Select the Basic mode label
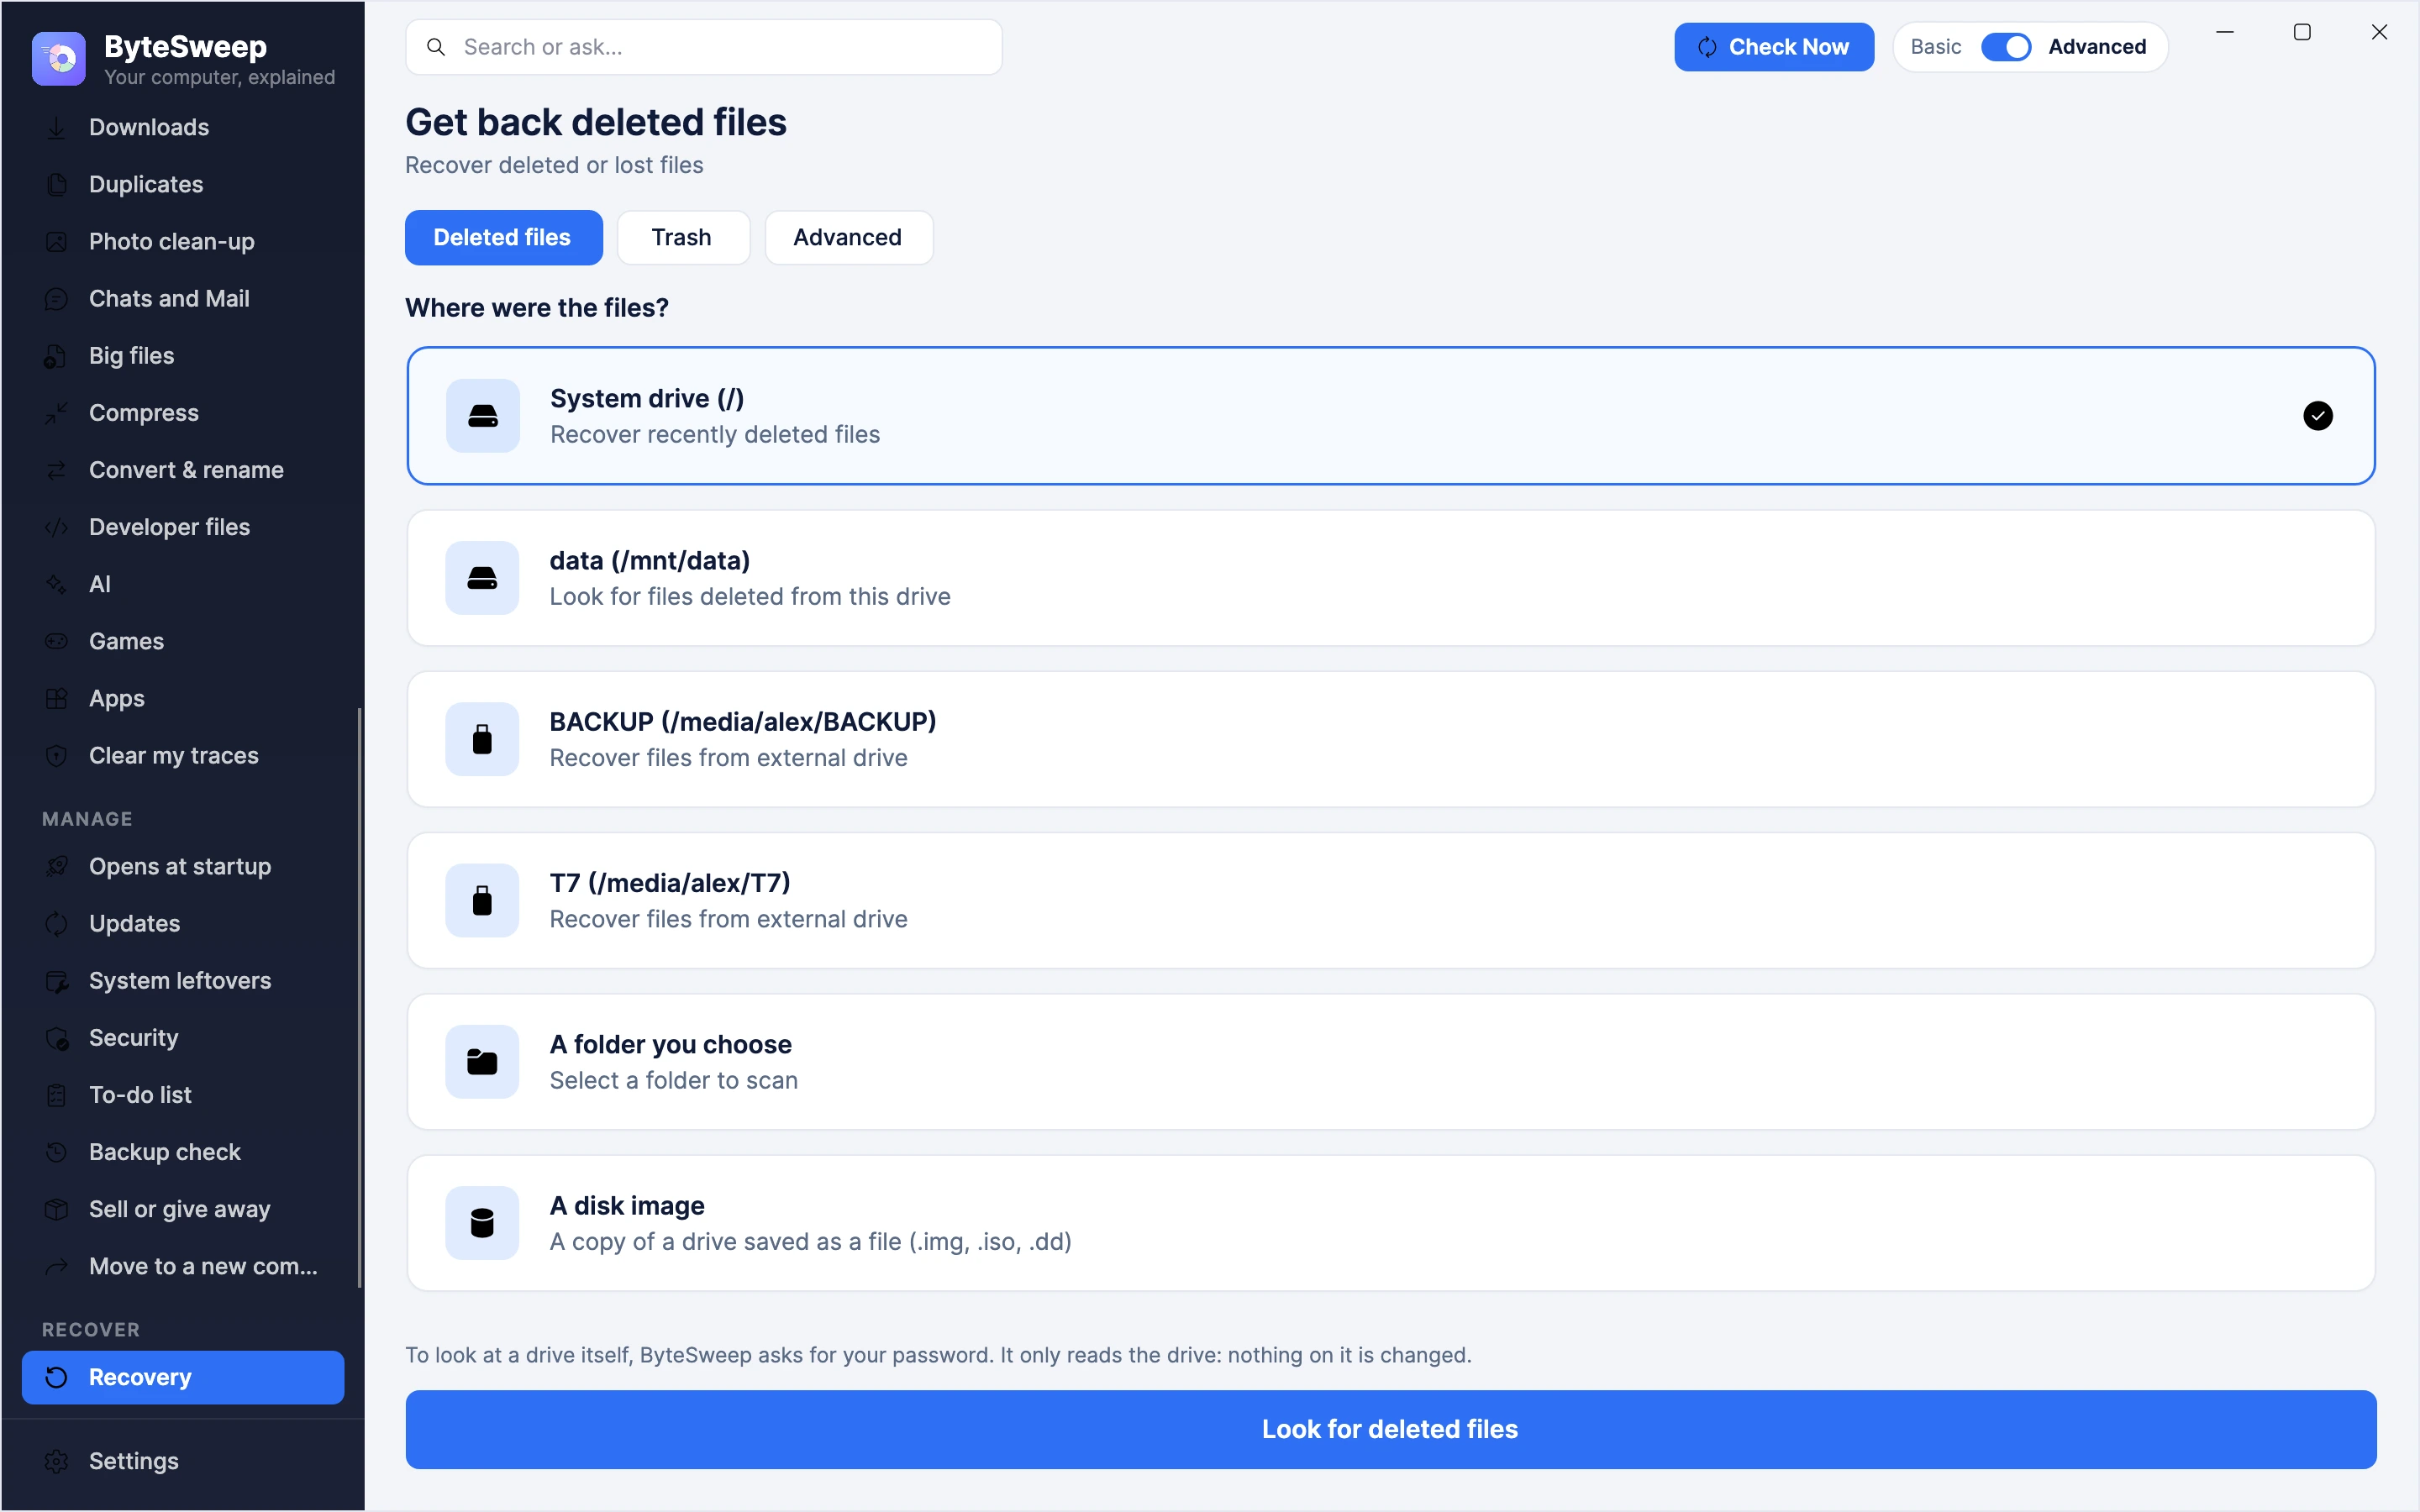Screen dimensions: 2420x1512 1935,47
